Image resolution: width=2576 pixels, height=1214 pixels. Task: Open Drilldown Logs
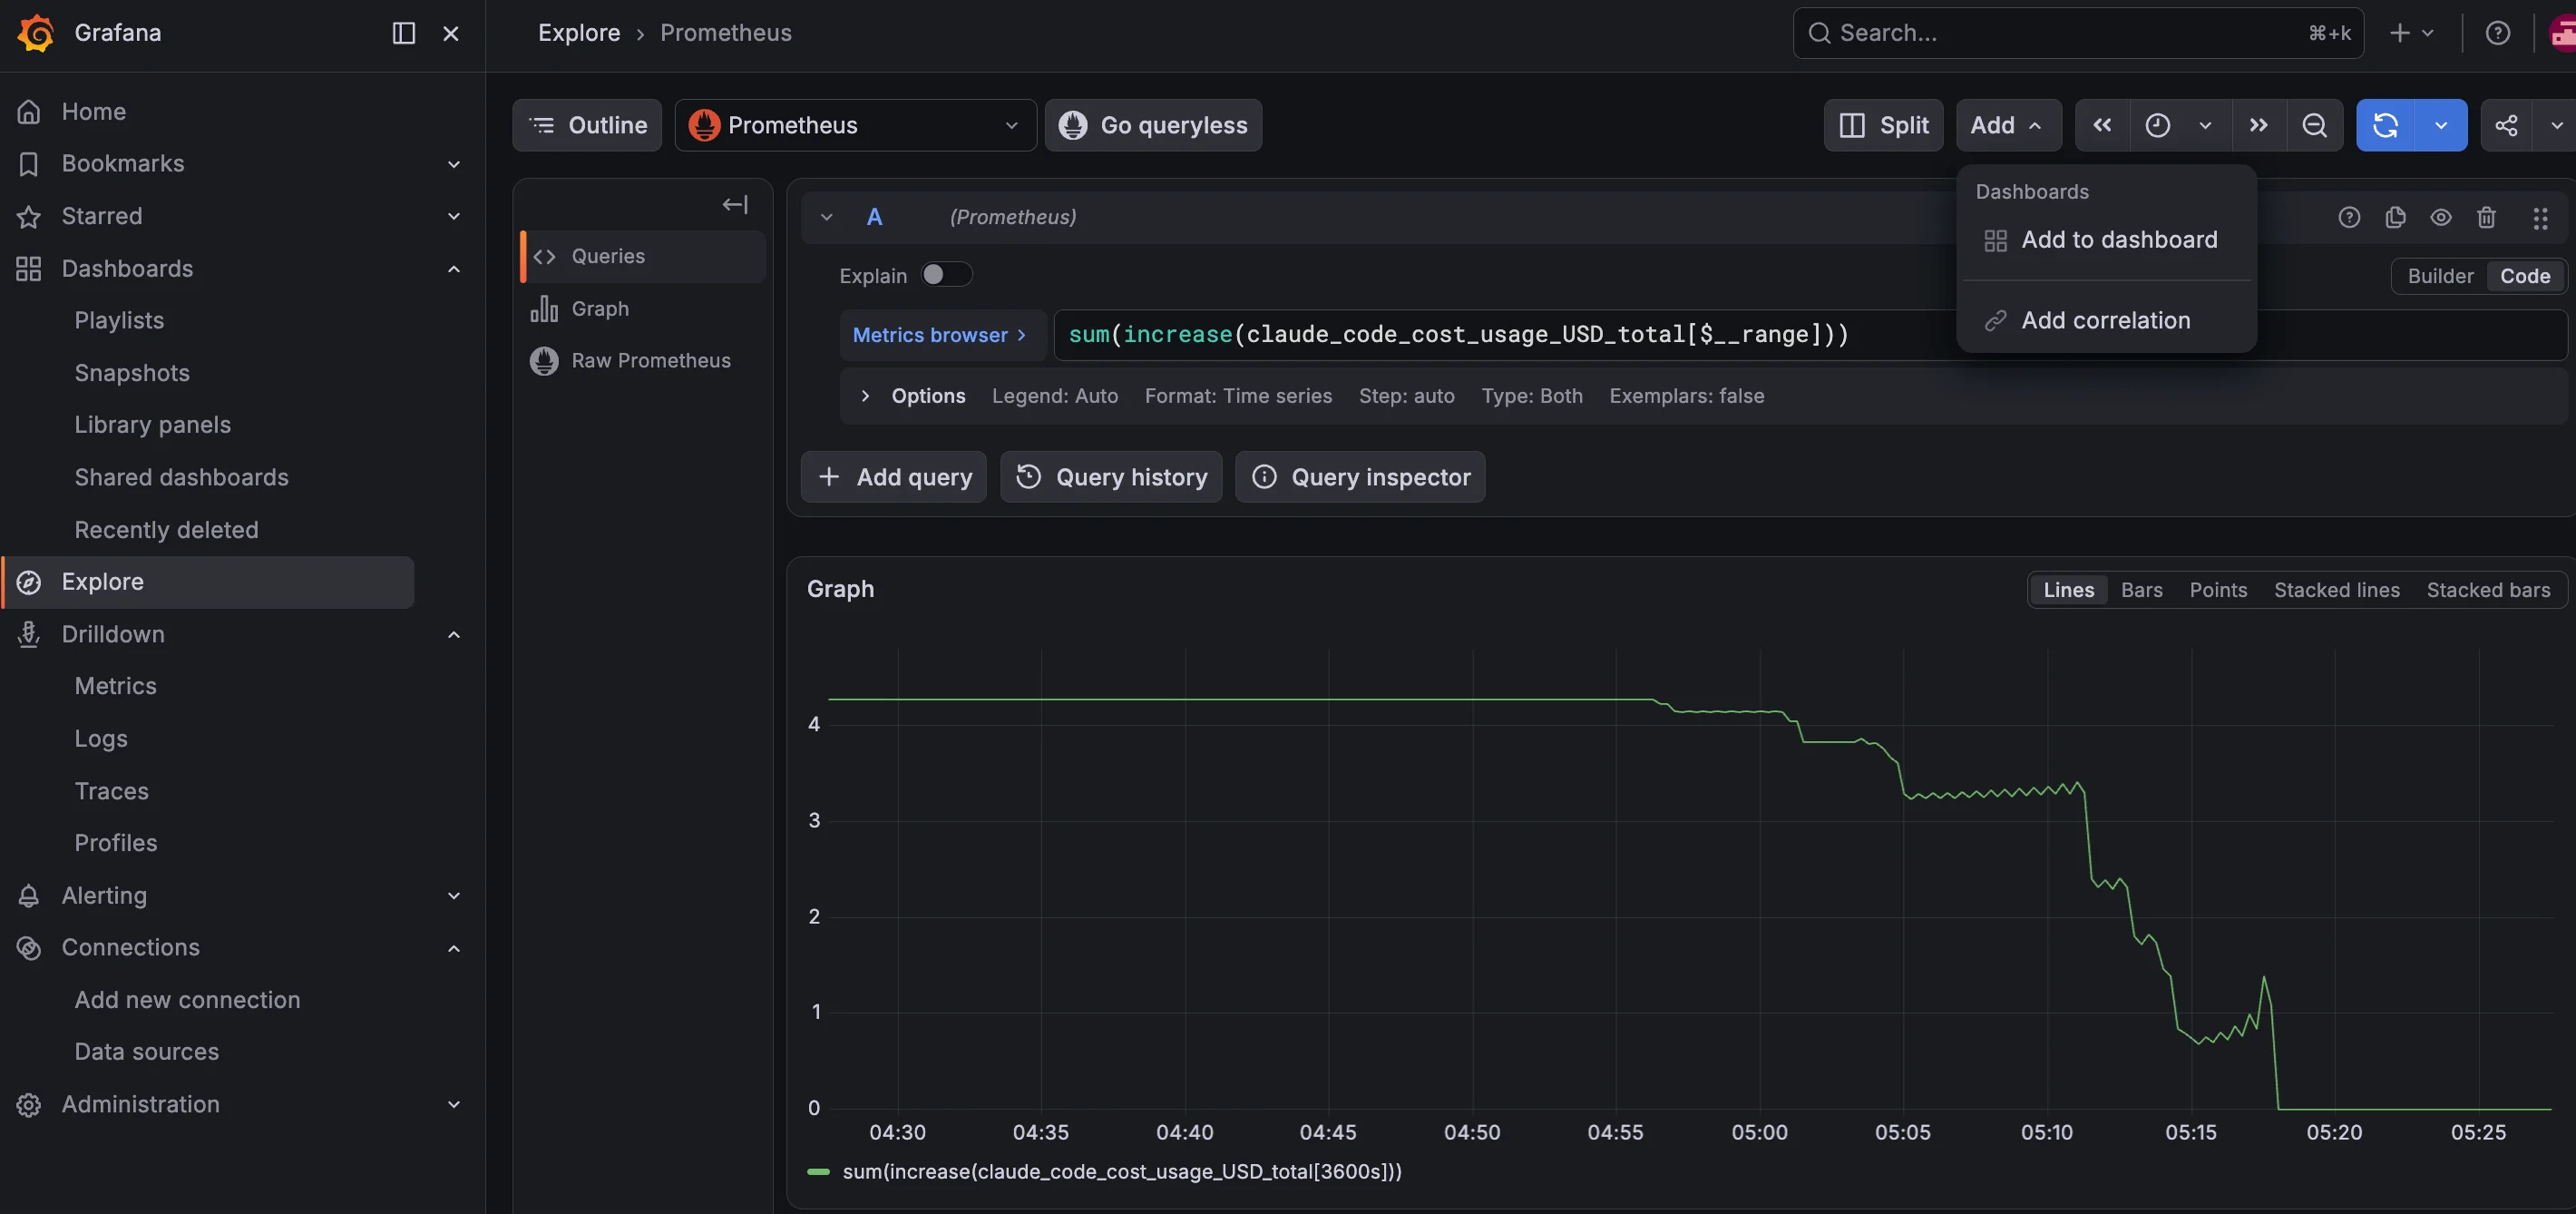(101, 739)
